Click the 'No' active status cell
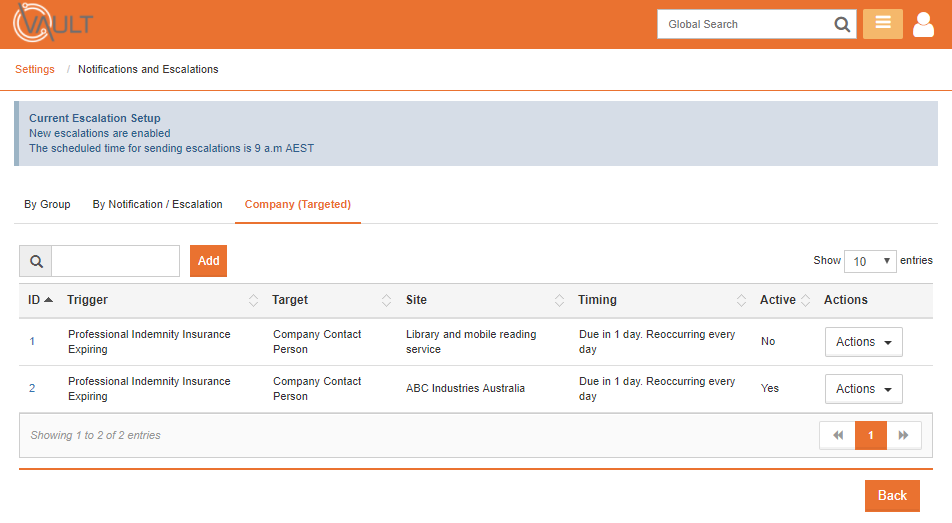Image resolution: width=952 pixels, height=523 pixels. (x=768, y=341)
